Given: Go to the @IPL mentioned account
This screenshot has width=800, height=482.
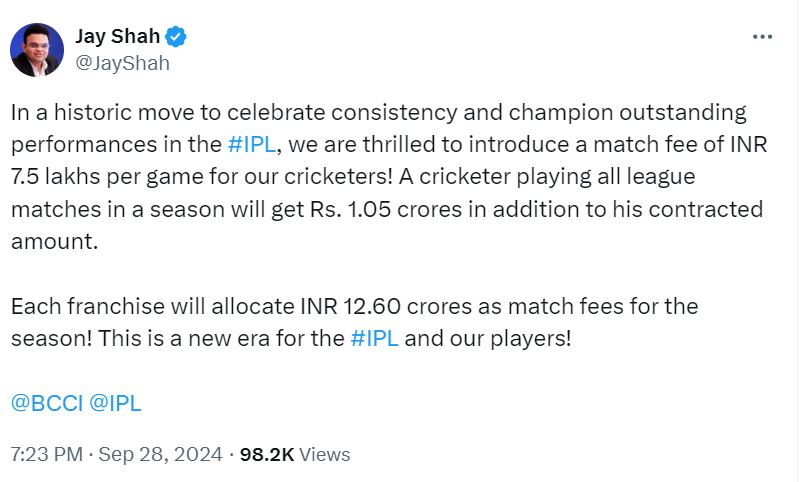Looking at the screenshot, I should coord(115,403).
